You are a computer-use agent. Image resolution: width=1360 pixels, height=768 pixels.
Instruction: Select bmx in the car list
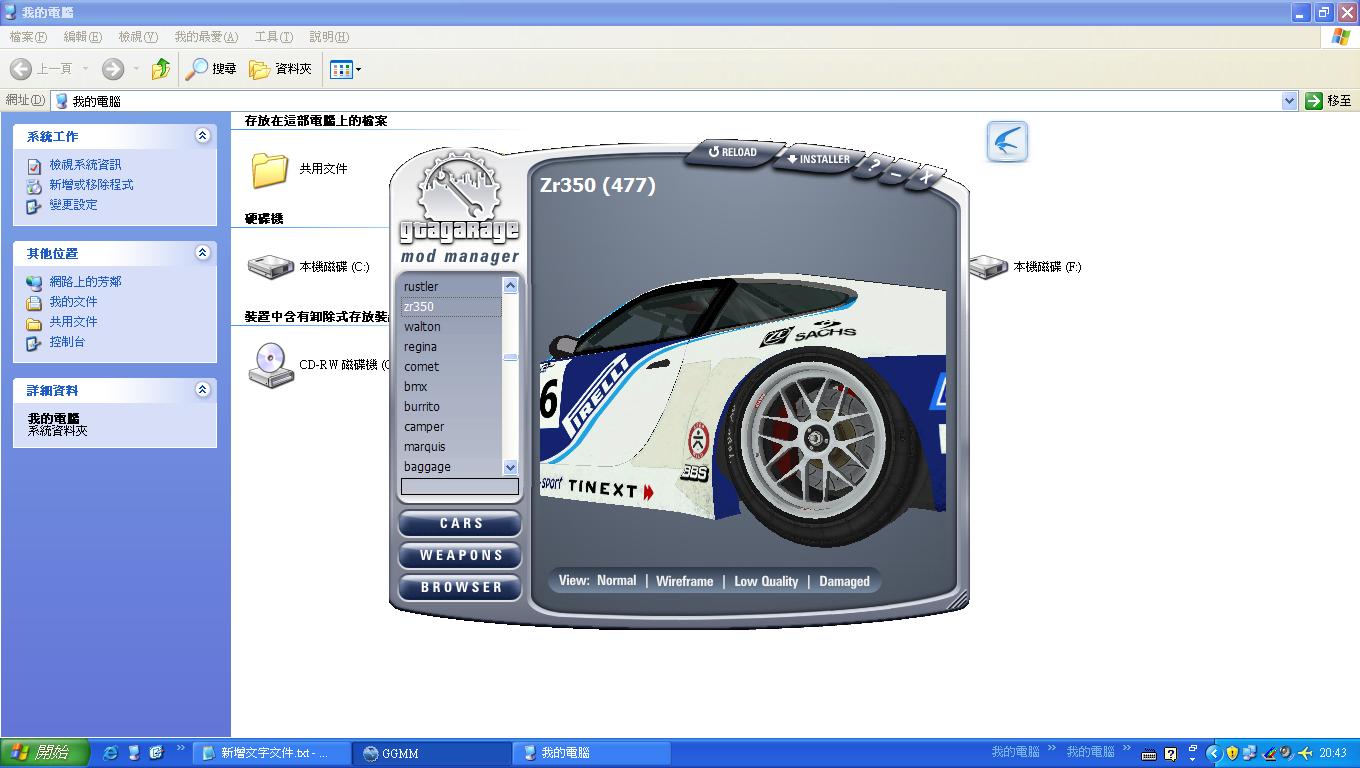[x=451, y=387]
